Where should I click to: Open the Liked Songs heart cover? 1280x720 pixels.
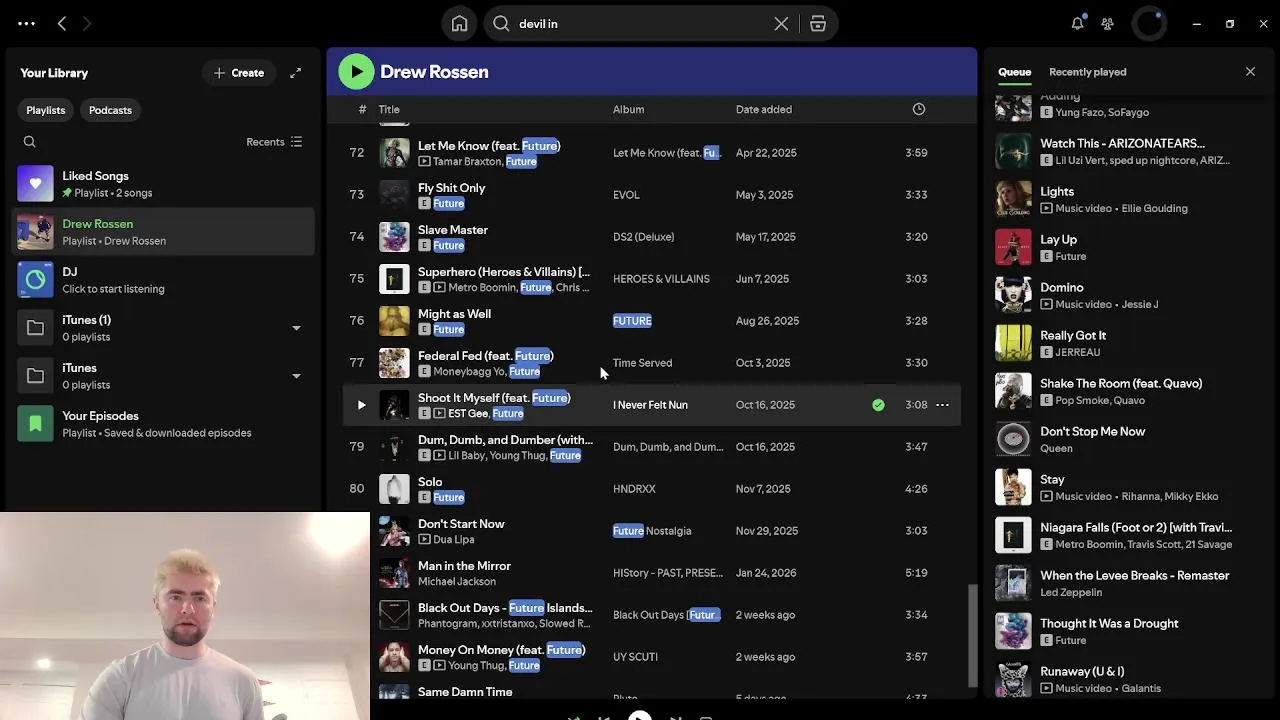click(35, 184)
